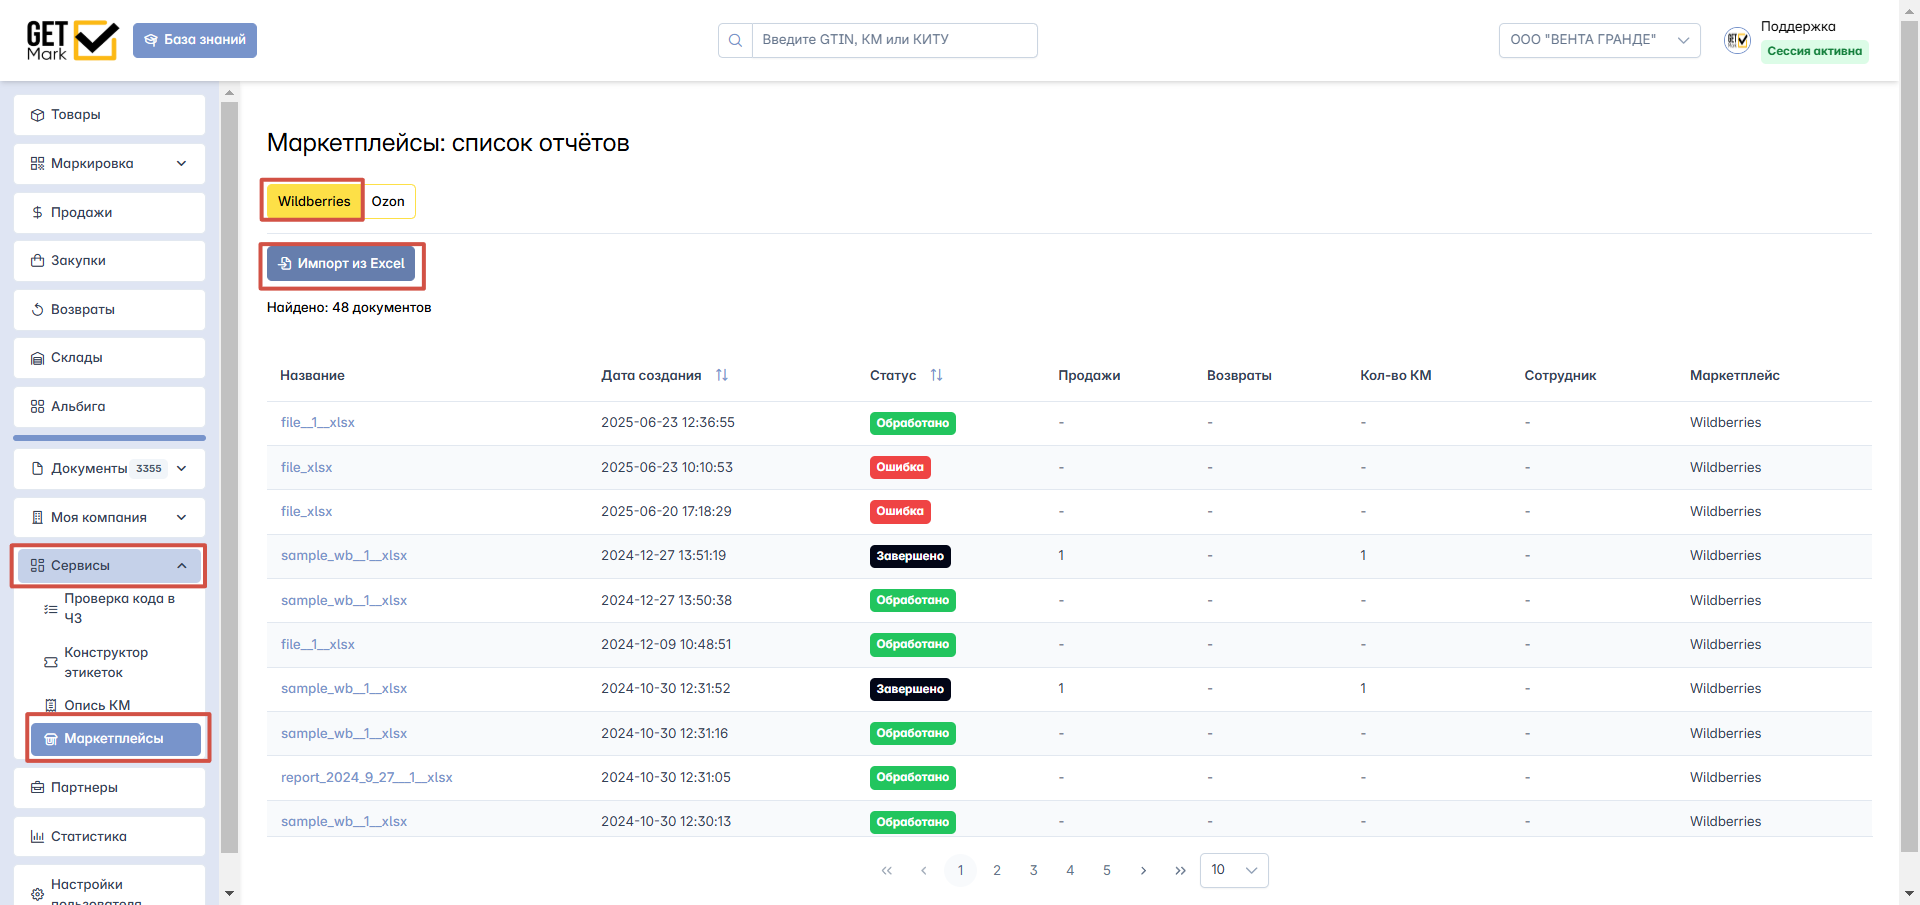Click the Возвраты return arrow icon

click(38, 310)
